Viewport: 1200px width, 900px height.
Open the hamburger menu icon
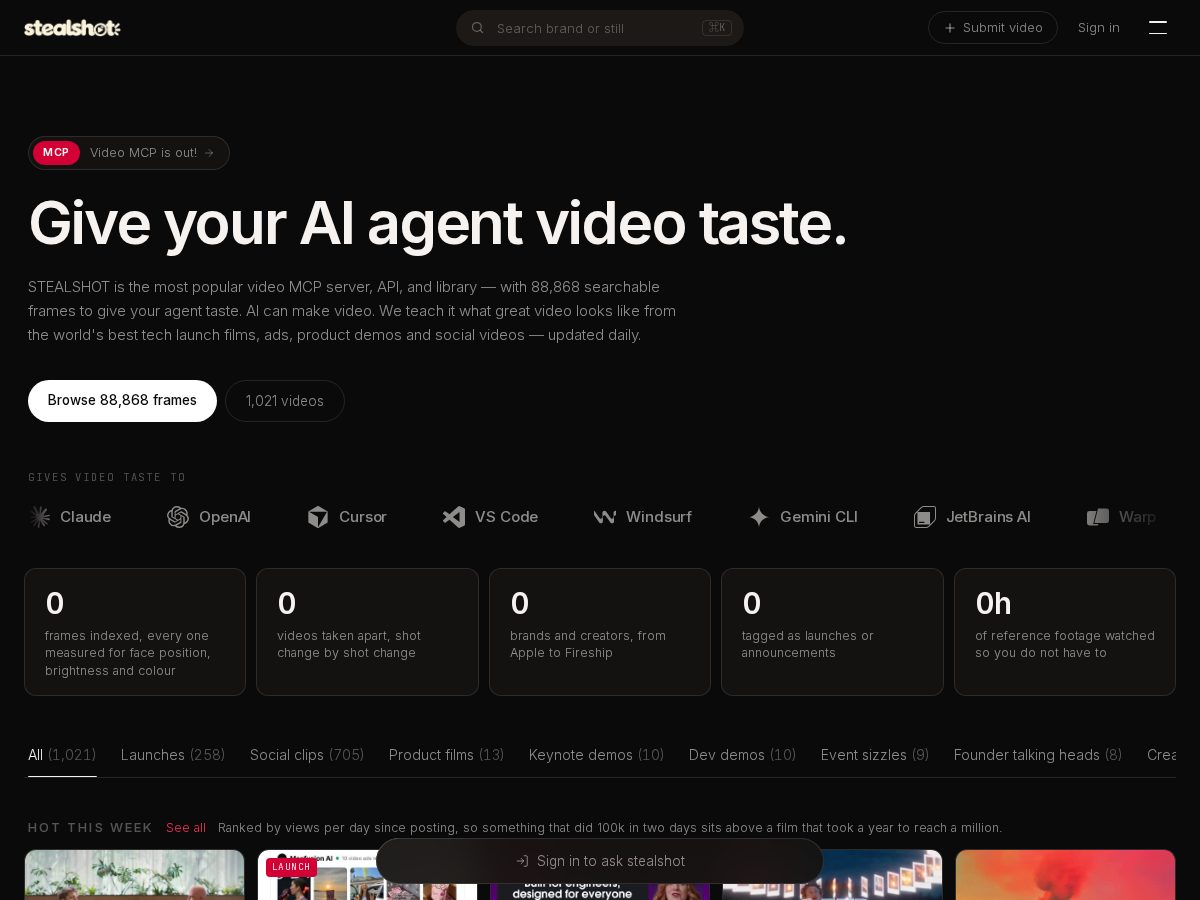[x=1158, y=28]
